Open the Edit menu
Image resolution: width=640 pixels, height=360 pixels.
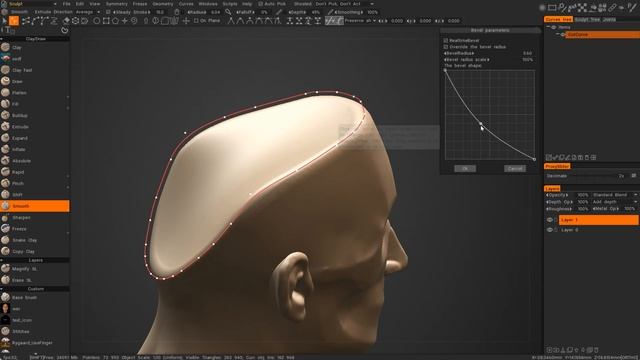80,4
